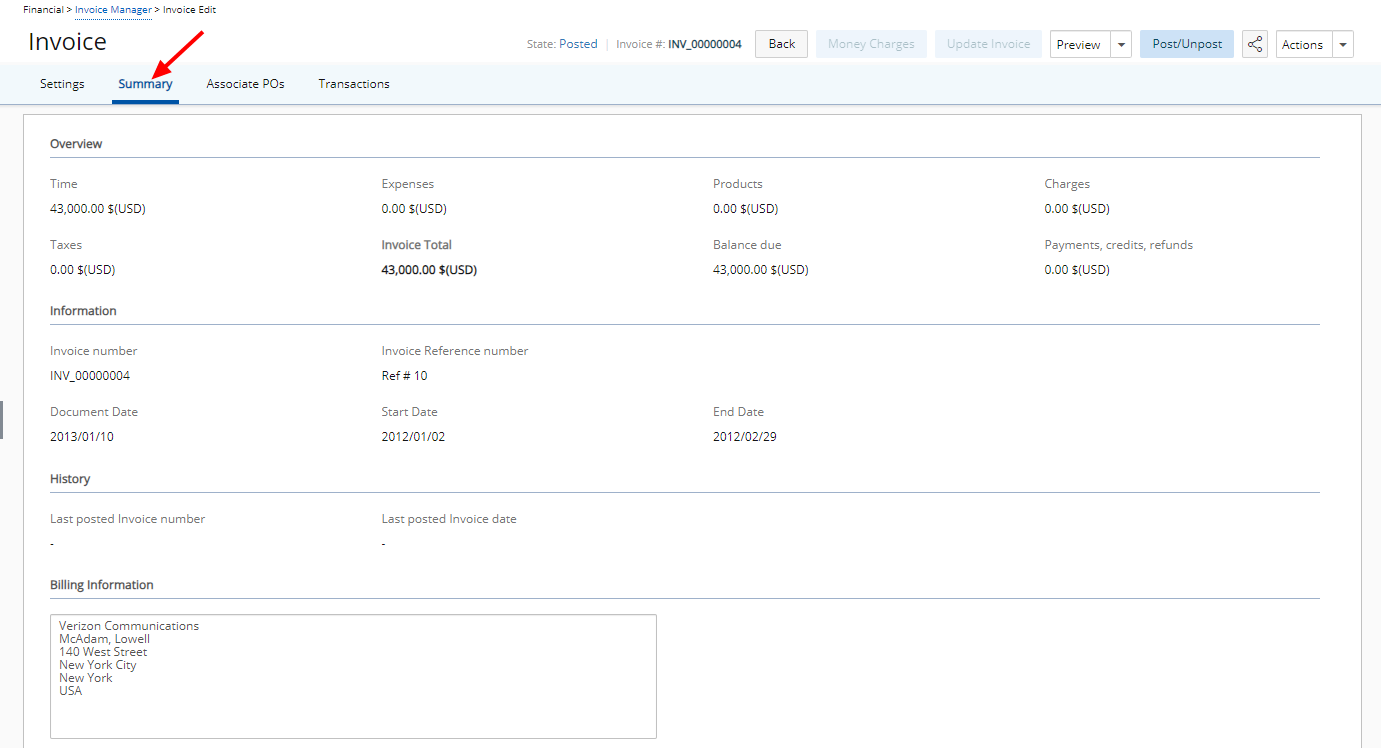
Task: Click the Financial breadcrumb text
Action: click(x=44, y=10)
